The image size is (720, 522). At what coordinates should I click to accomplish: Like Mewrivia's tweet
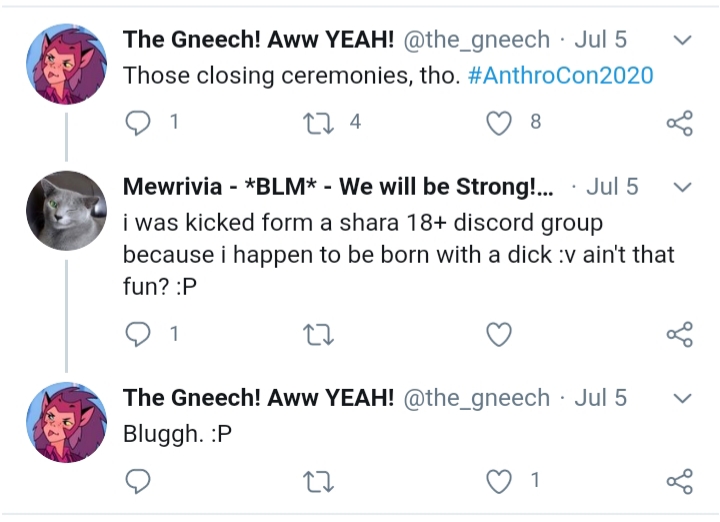click(499, 334)
